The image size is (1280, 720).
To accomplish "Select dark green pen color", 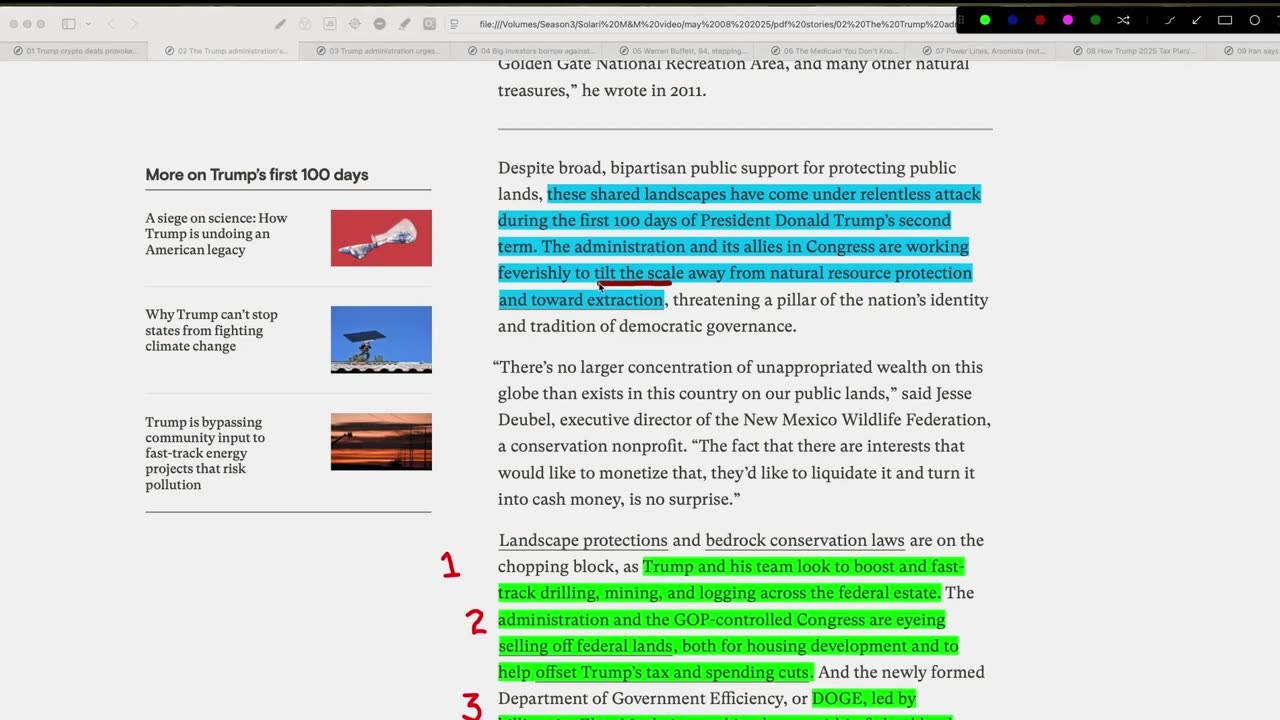I will point(1096,20).
